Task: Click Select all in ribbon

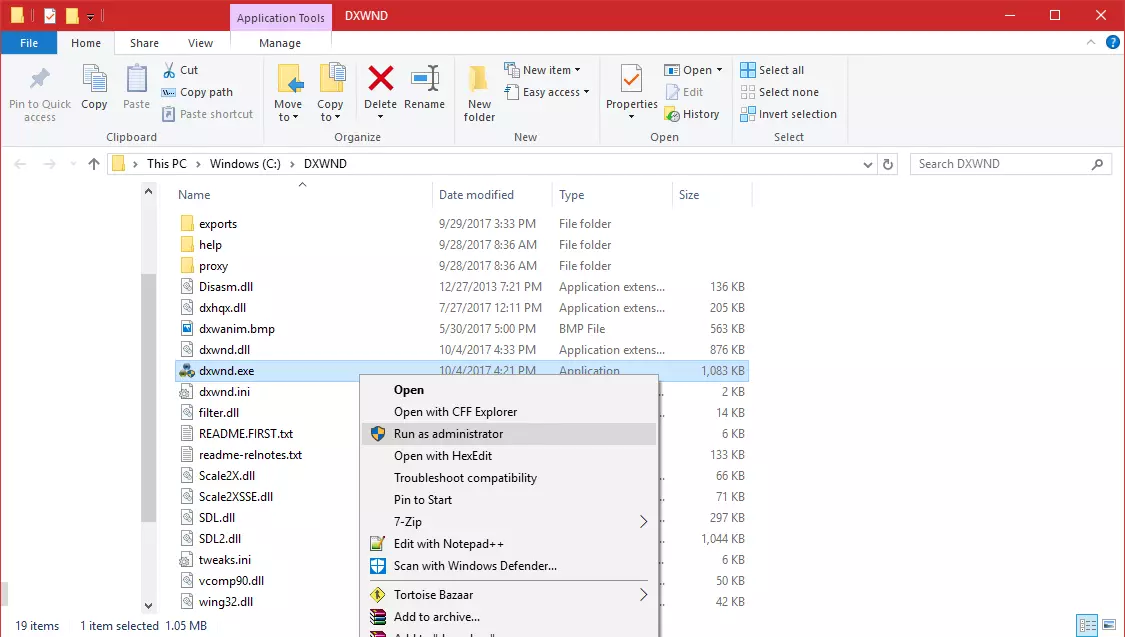Action: (x=772, y=70)
